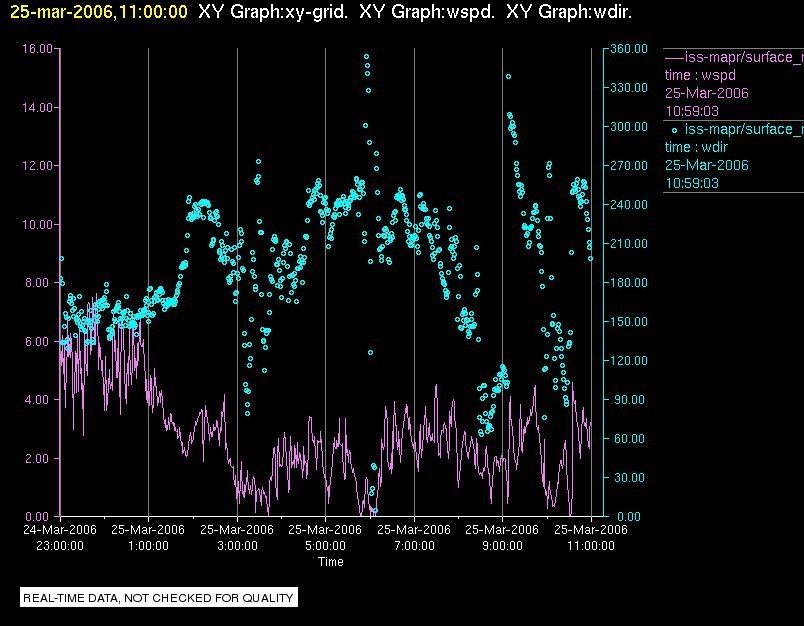Click the cyan wdir circle marker in legend
Viewport: 804px width, 626px height.
(x=675, y=130)
